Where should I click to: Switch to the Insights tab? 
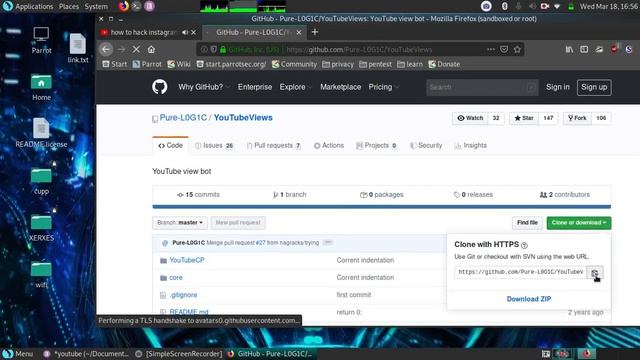[x=471, y=146]
